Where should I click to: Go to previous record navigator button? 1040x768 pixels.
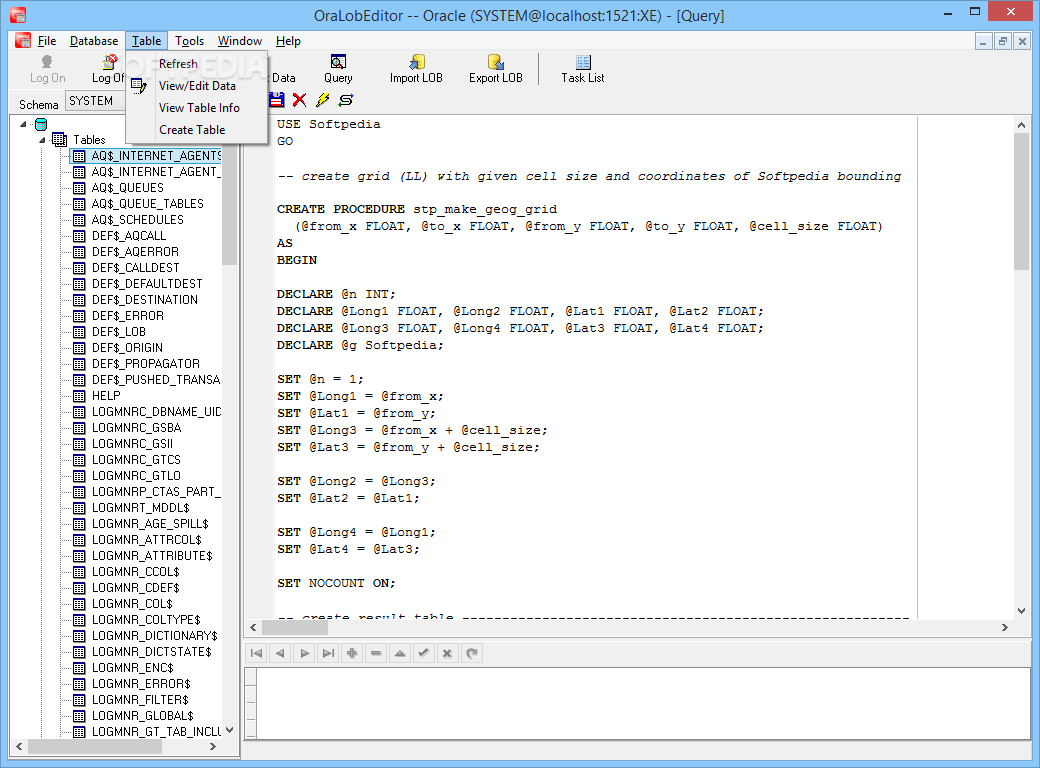(280, 653)
